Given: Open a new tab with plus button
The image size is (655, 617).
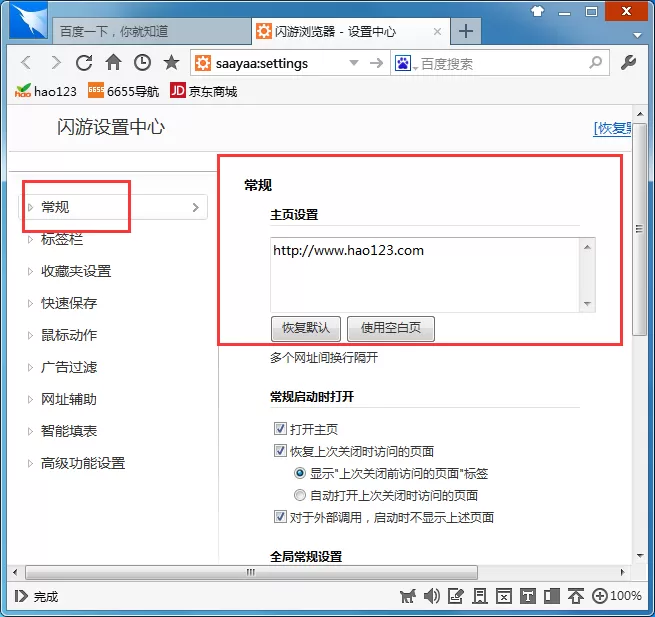Looking at the screenshot, I should click(x=466, y=31).
